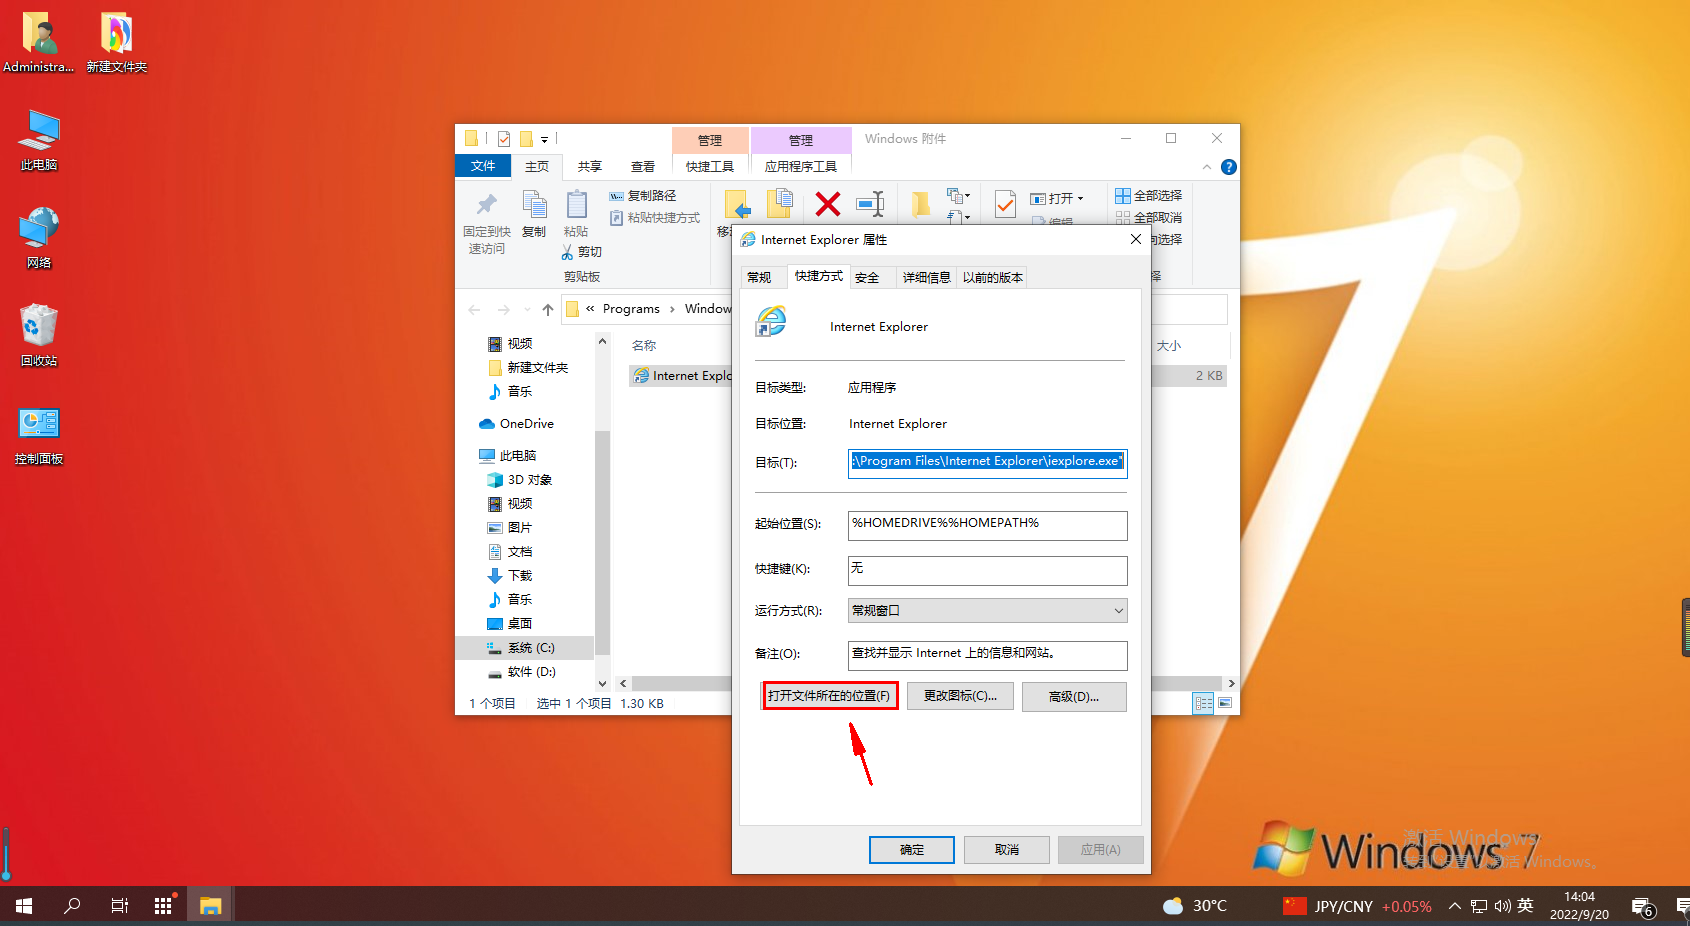Click the Rename icon in ribbon
The image size is (1690, 926).
(870, 204)
